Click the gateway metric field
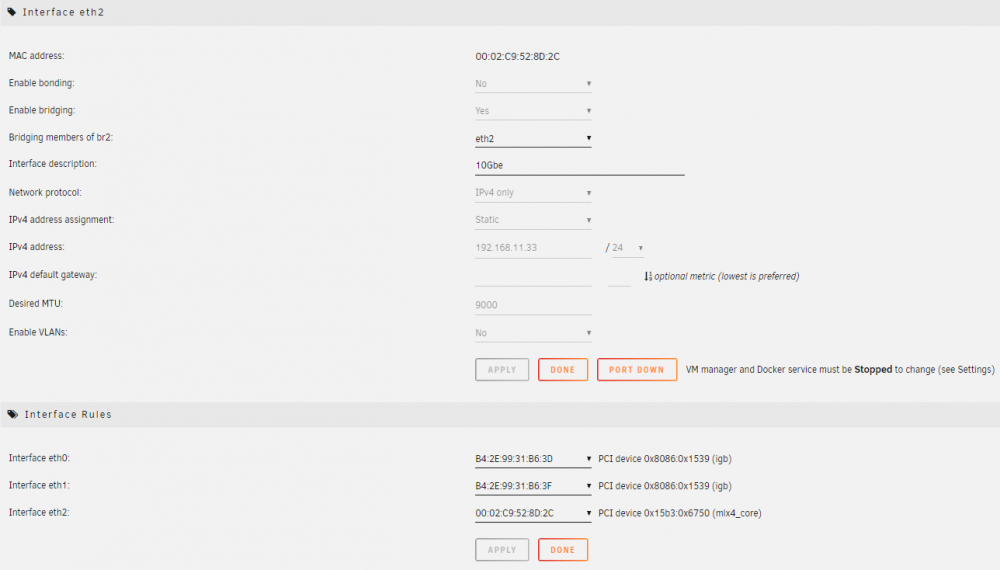The height and width of the screenshot is (570, 1000). point(619,277)
